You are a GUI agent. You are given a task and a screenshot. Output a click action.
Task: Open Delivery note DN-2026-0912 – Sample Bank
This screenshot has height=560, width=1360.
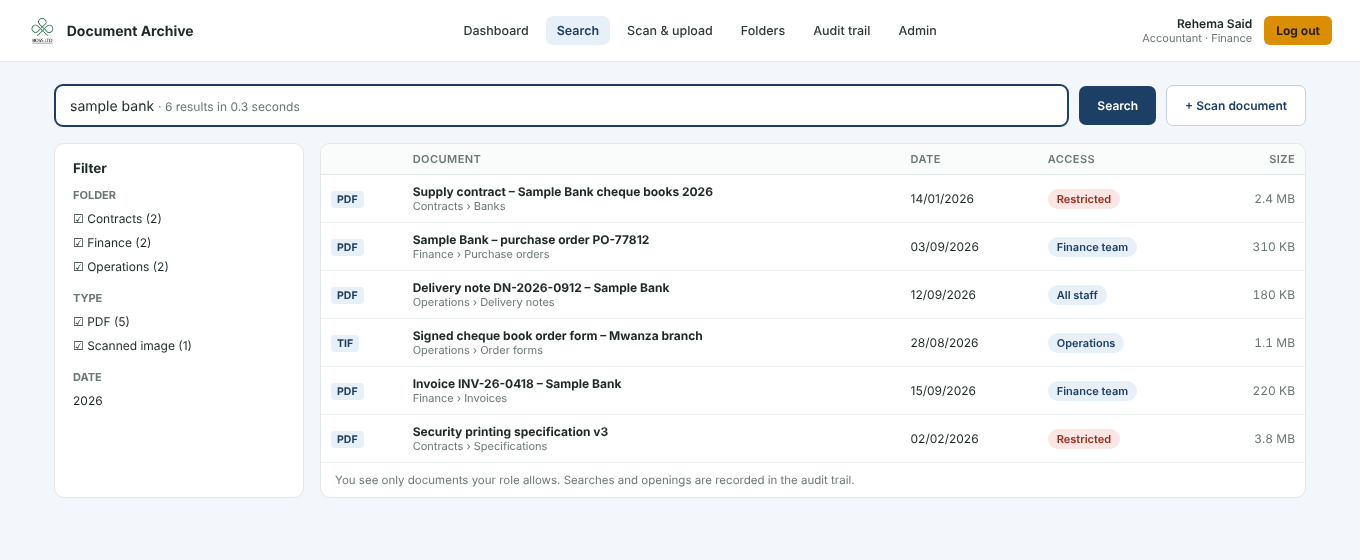point(541,288)
